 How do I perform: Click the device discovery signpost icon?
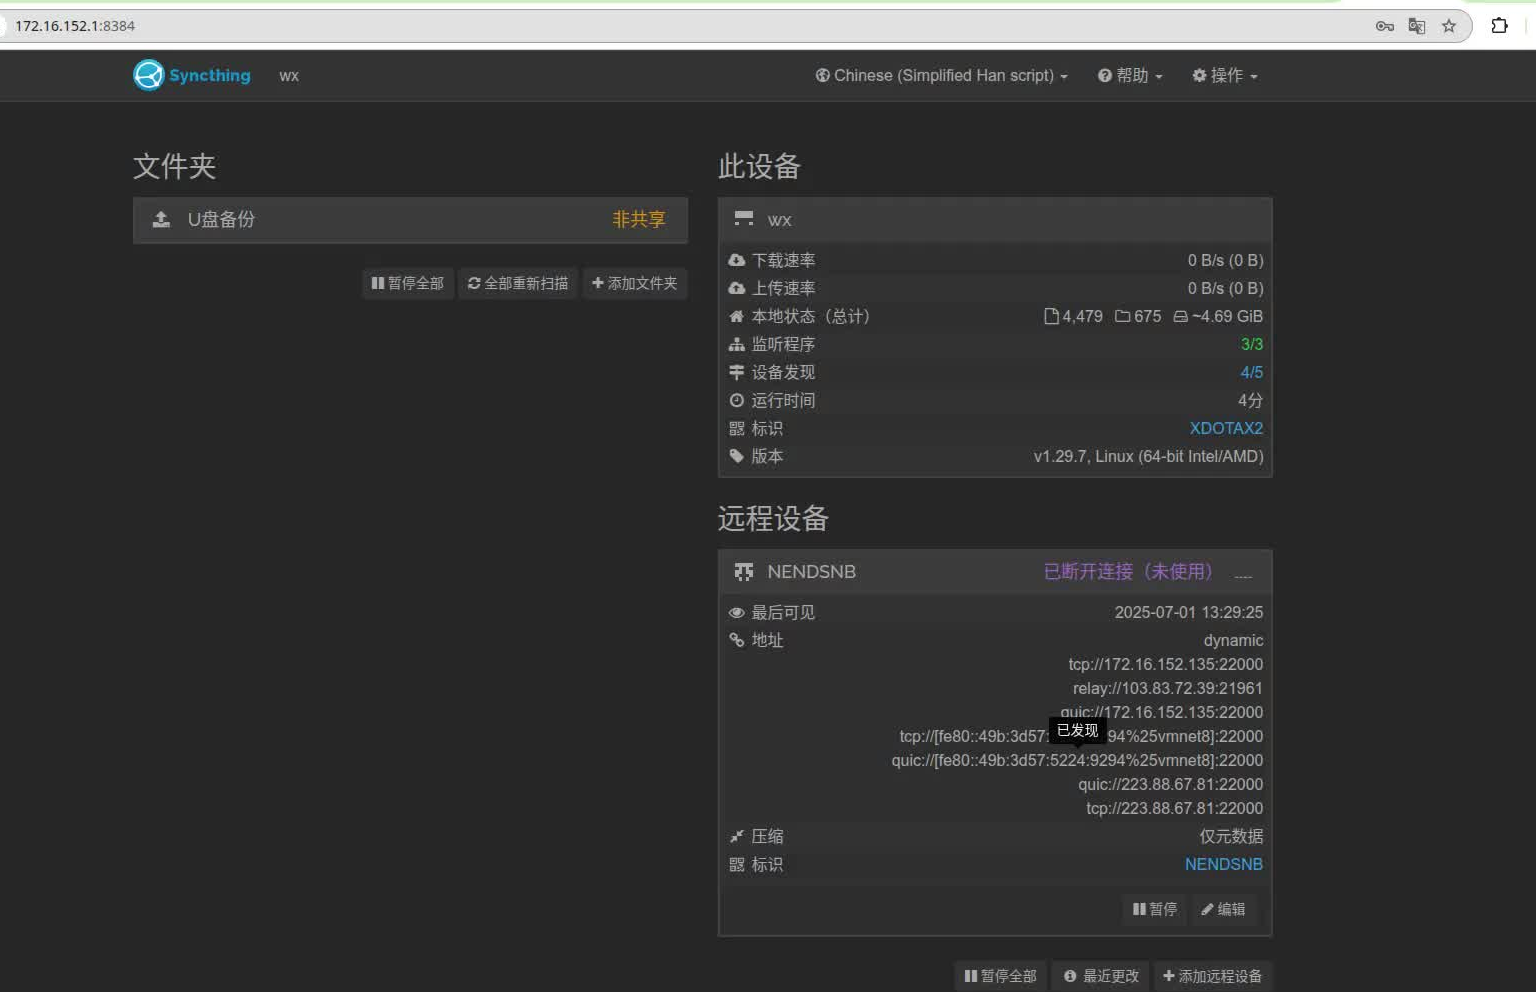[x=737, y=372]
